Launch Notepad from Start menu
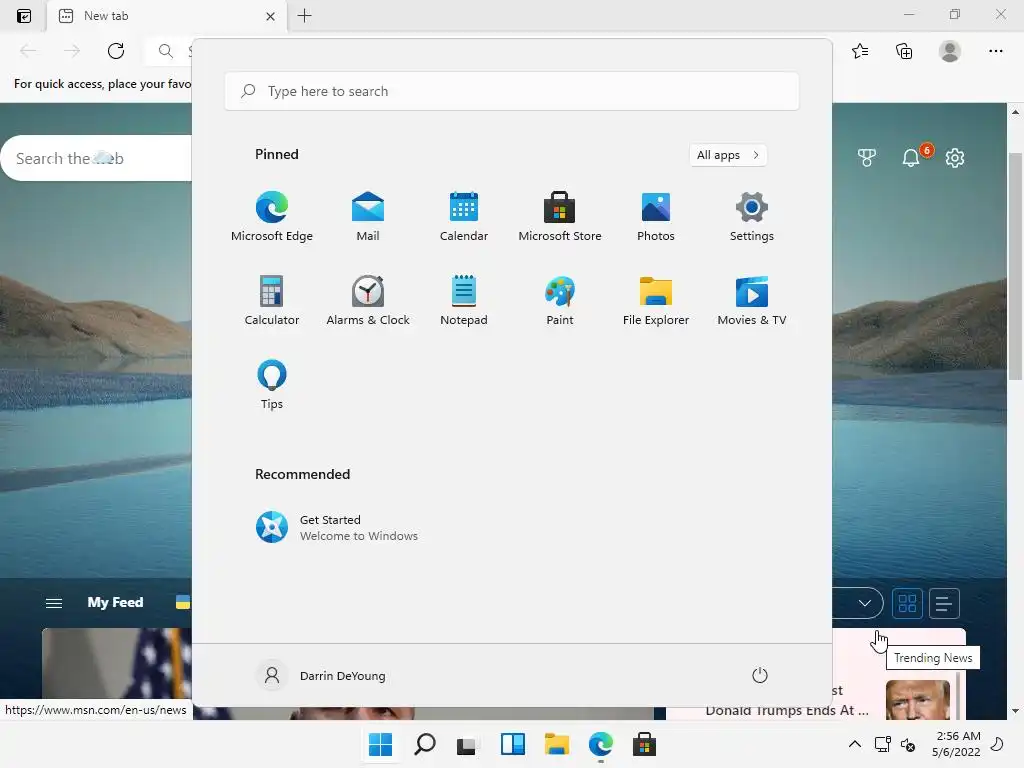 [x=464, y=300]
